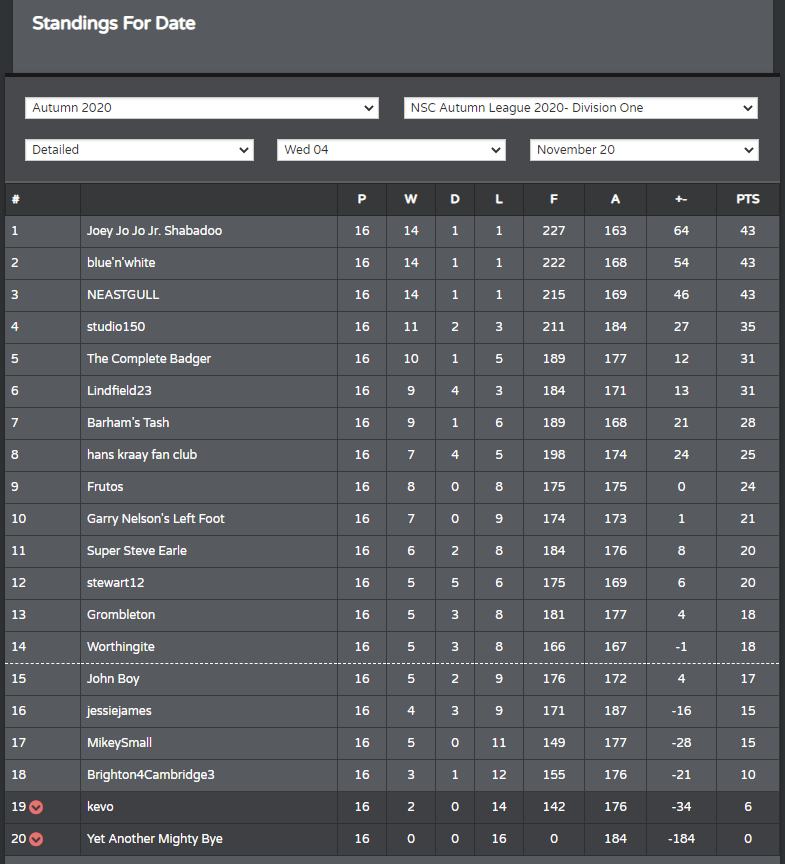Click the red relegation arrow beside position 20
The image size is (785, 864).
point(36,839)
